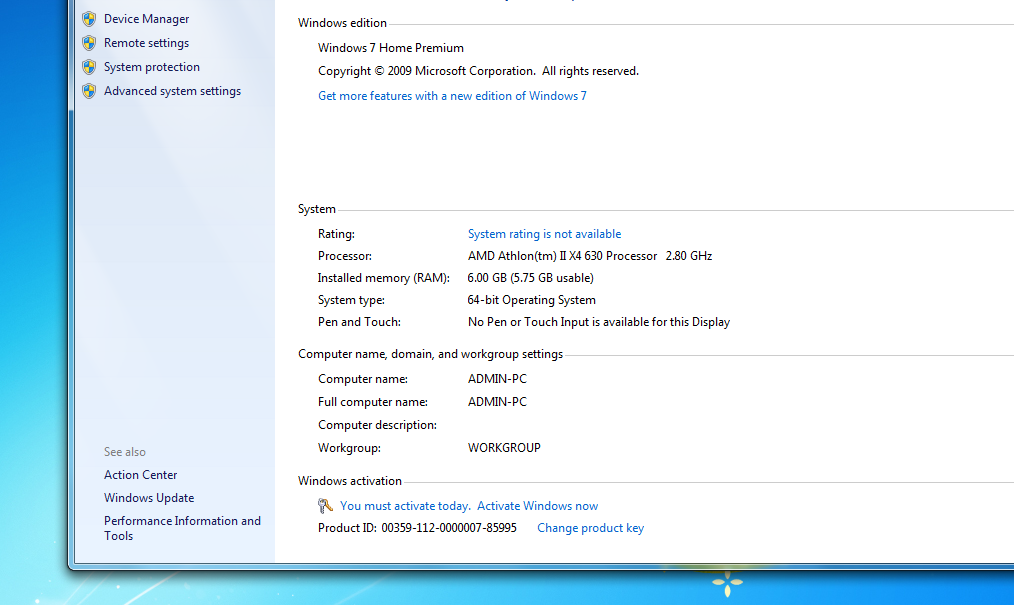Click System rating is not available link
Image resolution: width=1014 pixels, height=605 pixels.
coord(544,234)
